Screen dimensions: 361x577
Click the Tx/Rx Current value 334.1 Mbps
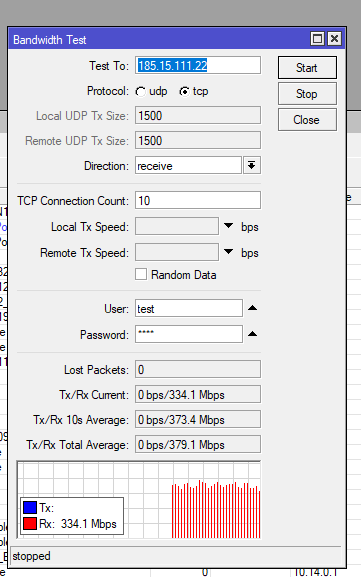198,394
